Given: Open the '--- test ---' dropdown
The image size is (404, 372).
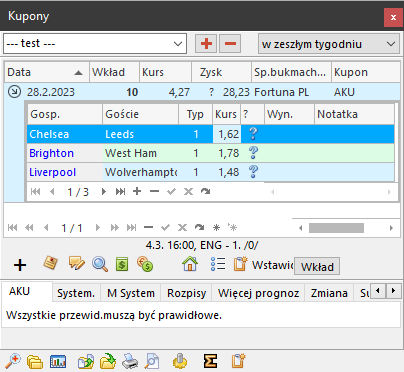Looking at the screenshot, I should point(95,43).
